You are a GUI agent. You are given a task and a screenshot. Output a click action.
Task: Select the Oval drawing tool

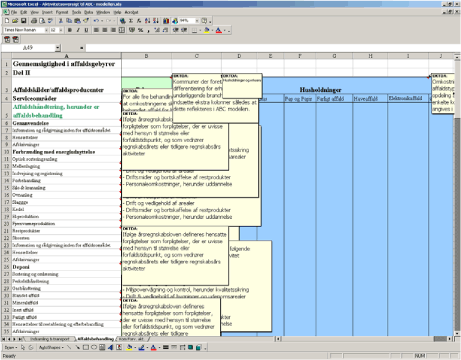point(94,348)
